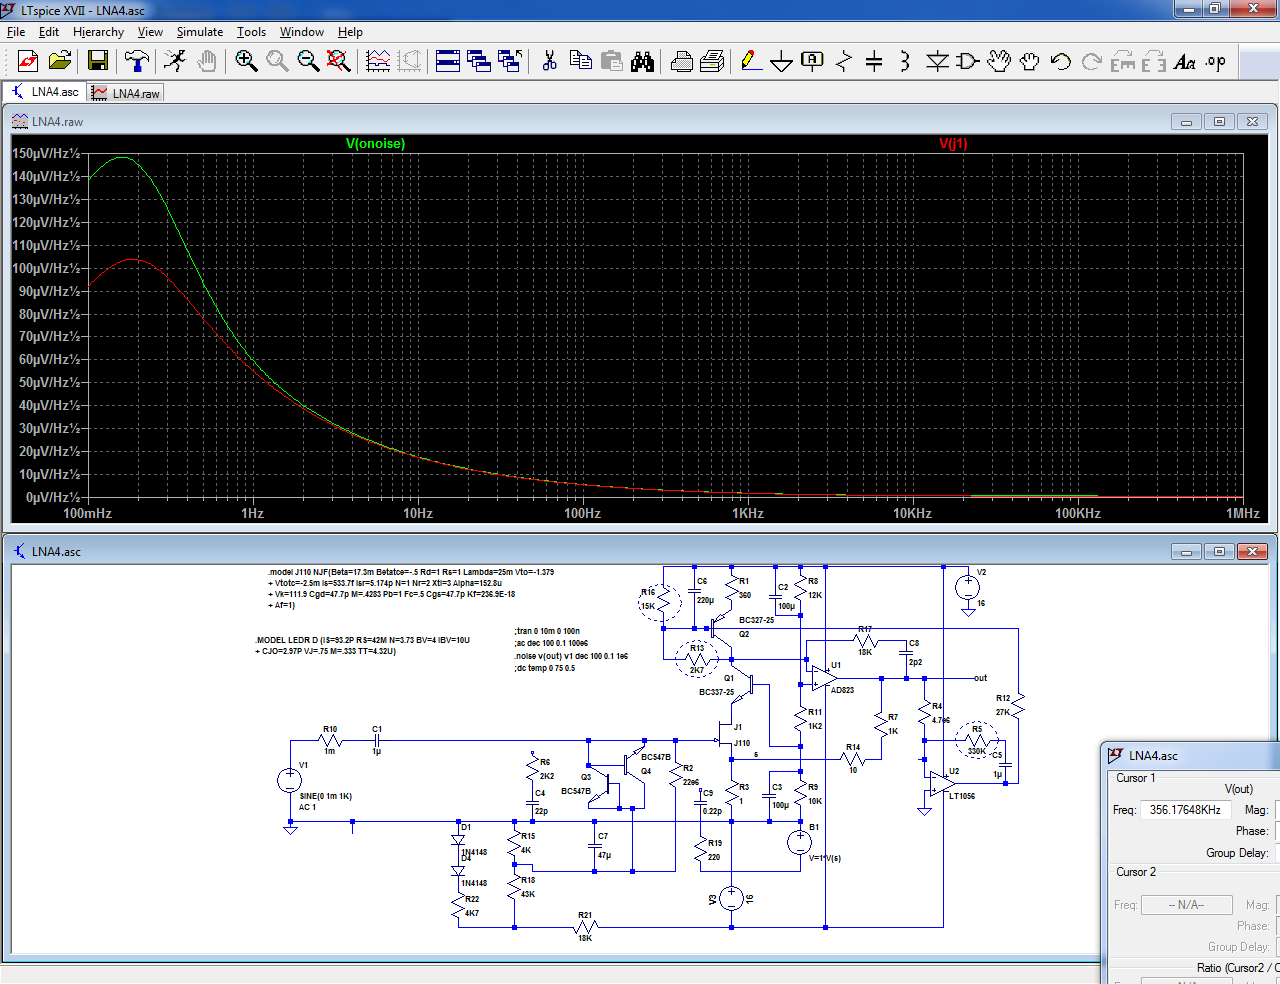Click the Zoom In magnifier icon
The width and height of the screenshot is (1280, 984).
point(246,61)
